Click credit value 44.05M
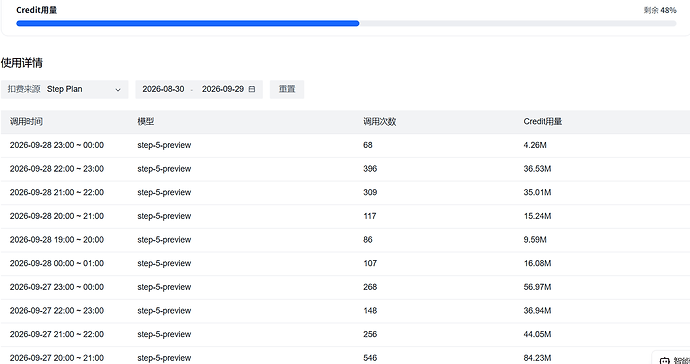Viewport: 690px width, 364px height. click(537, 335)
